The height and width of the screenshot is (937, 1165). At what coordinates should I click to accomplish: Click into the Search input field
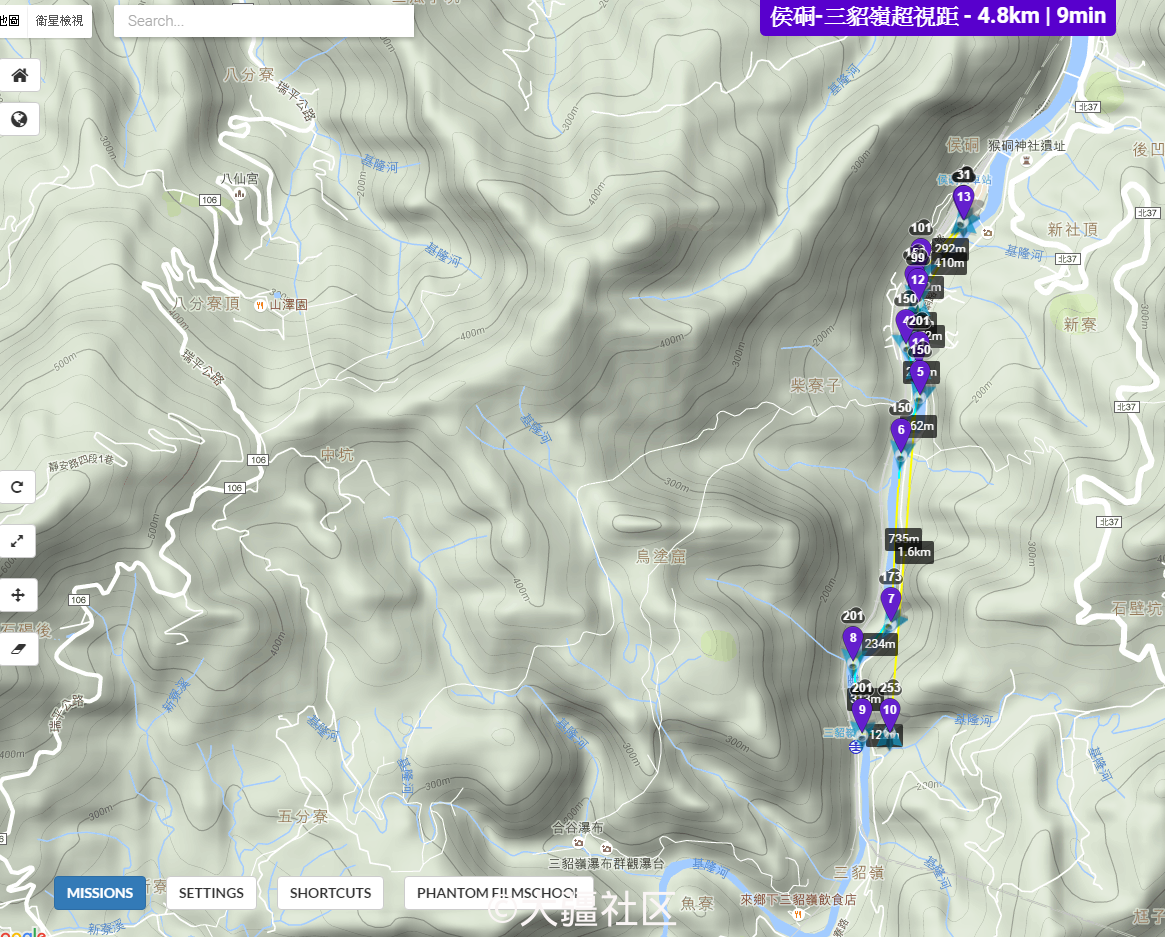tap(263, 21)
